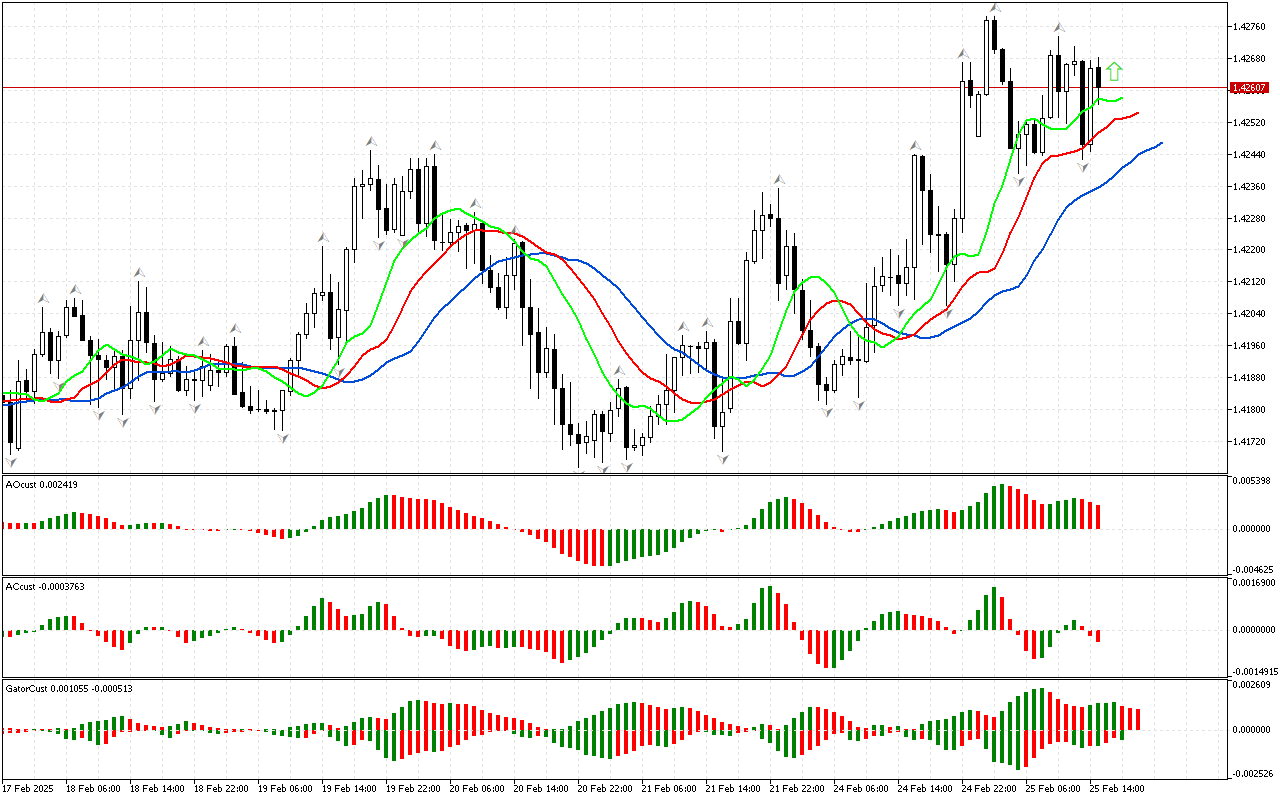Click the 0.002609 GatorCust scale maximum

pos(1254,685)
